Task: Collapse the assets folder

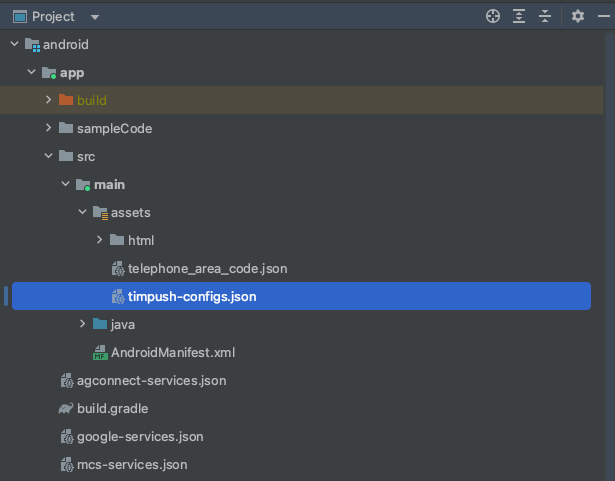Action: (82, 212)
